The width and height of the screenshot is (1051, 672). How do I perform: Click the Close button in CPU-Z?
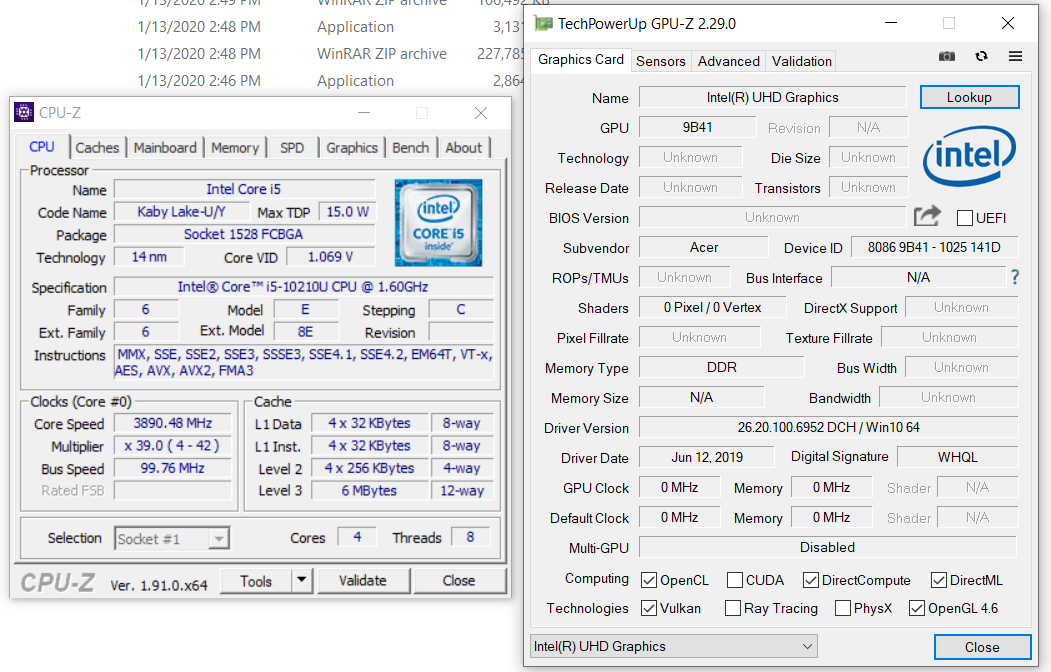459,580
